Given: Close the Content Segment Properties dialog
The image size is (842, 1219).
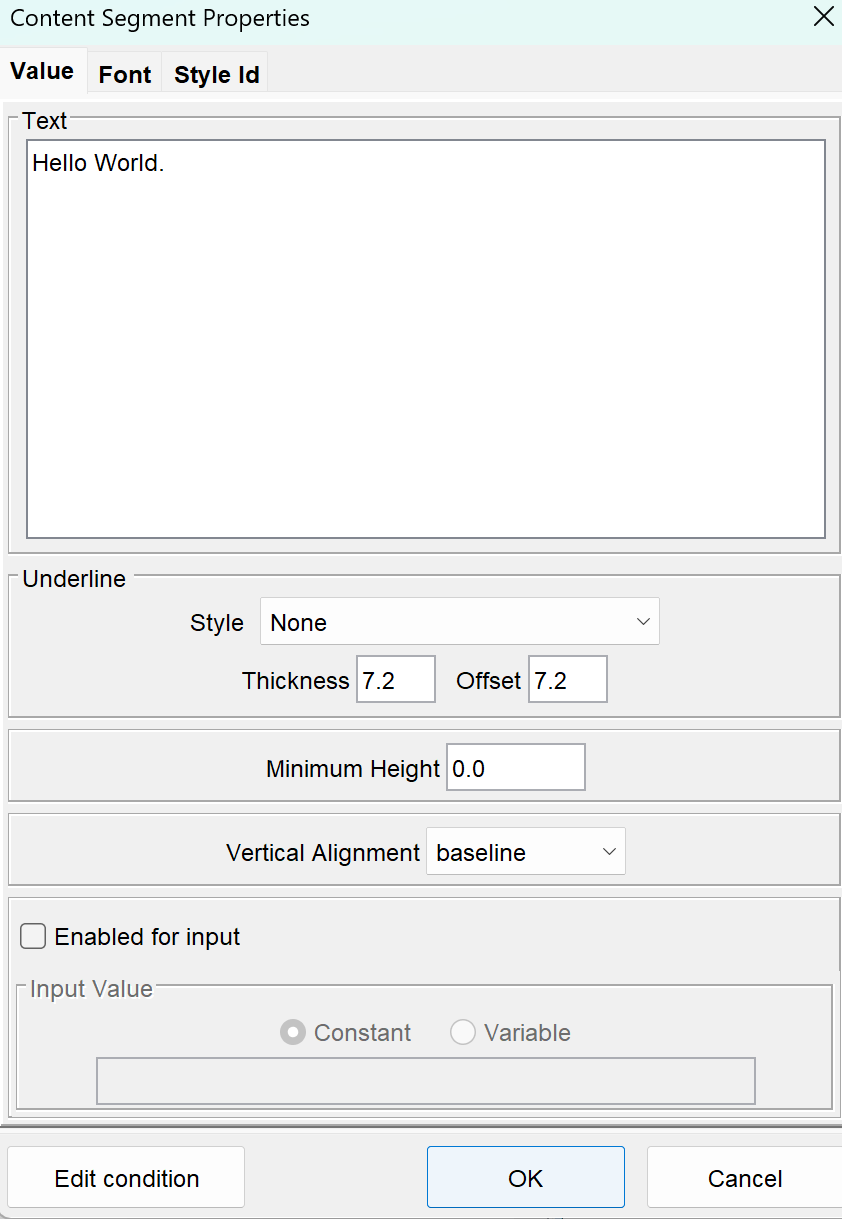Looking at the screenshot, I should point(822,18).
